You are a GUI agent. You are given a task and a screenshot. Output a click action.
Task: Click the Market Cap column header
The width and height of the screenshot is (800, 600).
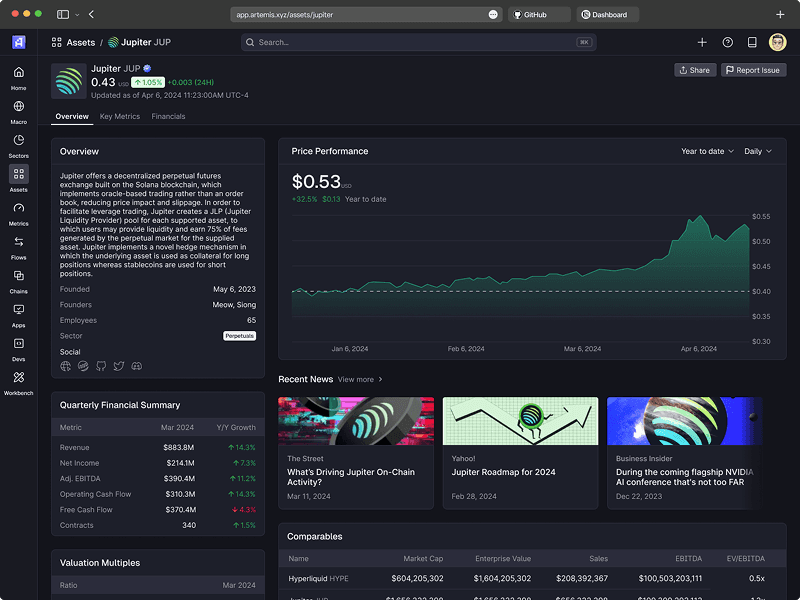point(423,559)
